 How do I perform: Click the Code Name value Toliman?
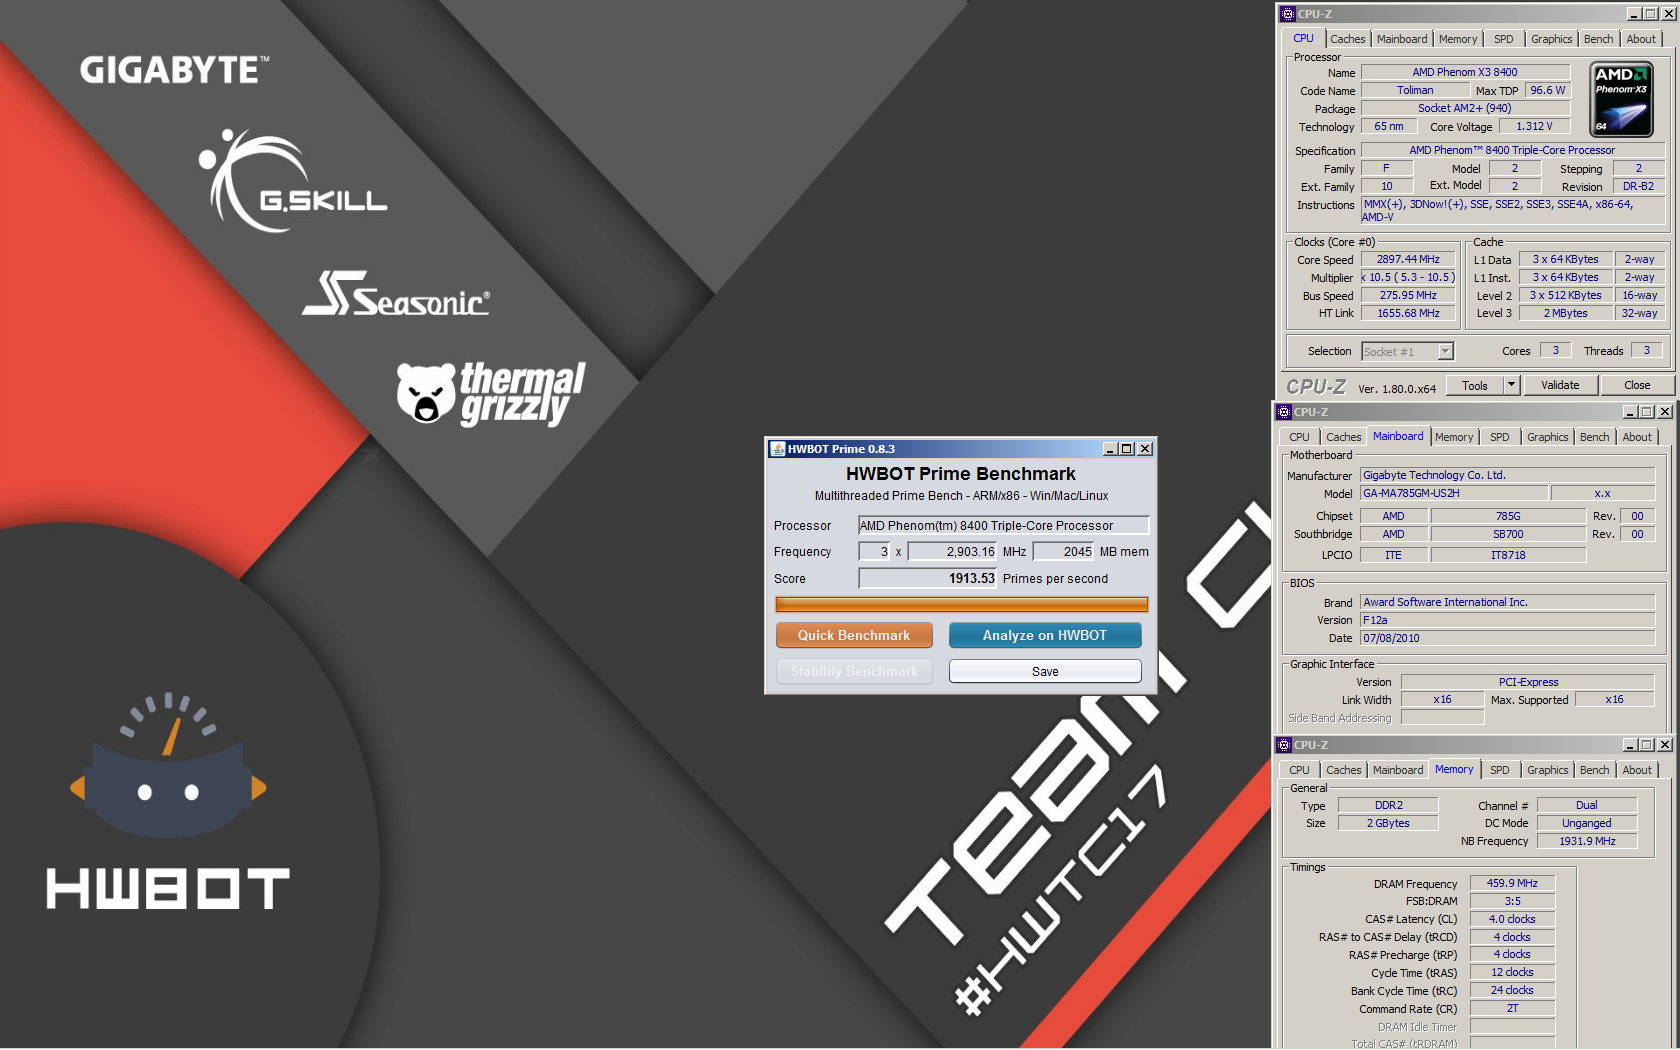(x=1415, y=90)
